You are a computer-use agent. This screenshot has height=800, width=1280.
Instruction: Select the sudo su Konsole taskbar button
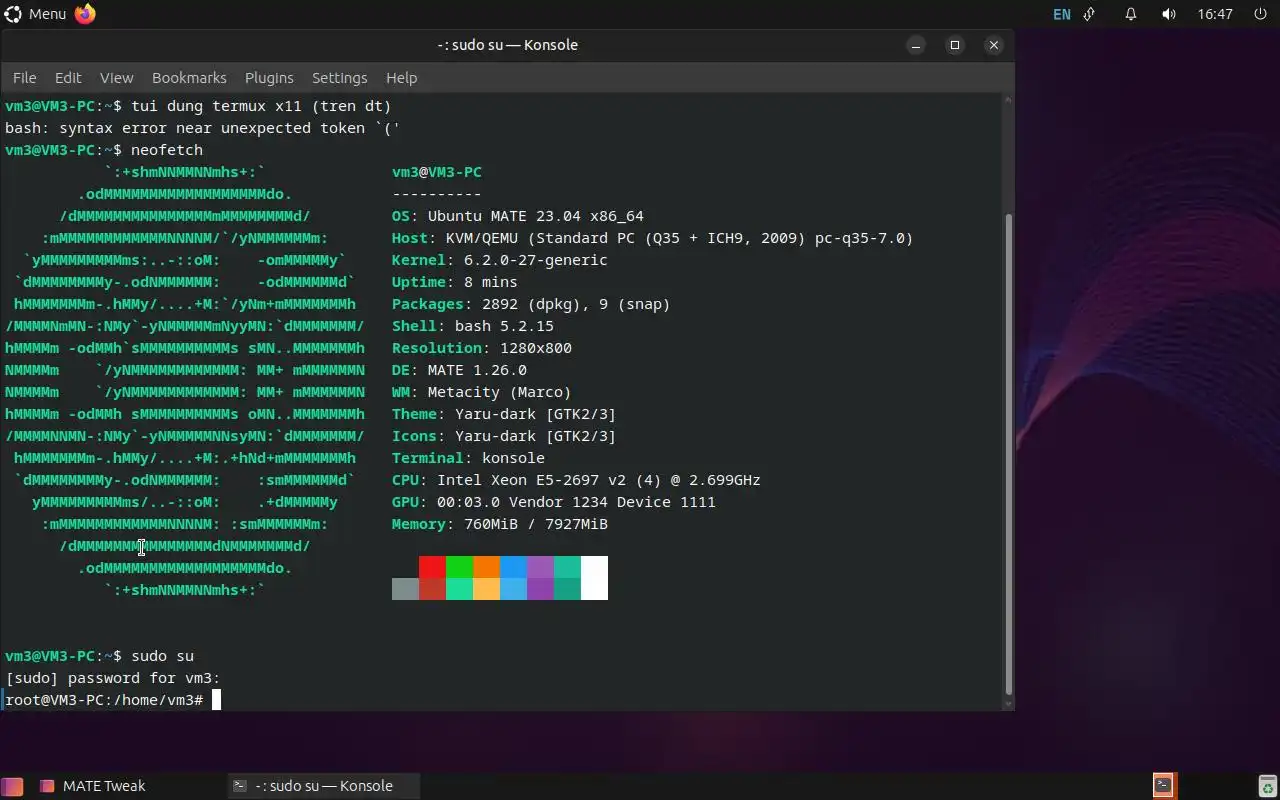[322, 786]
